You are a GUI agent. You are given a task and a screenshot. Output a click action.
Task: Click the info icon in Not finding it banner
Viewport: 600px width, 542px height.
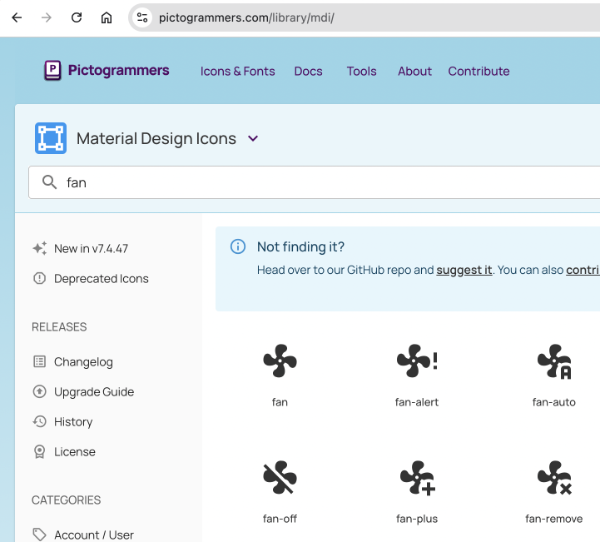coord(238,247)
